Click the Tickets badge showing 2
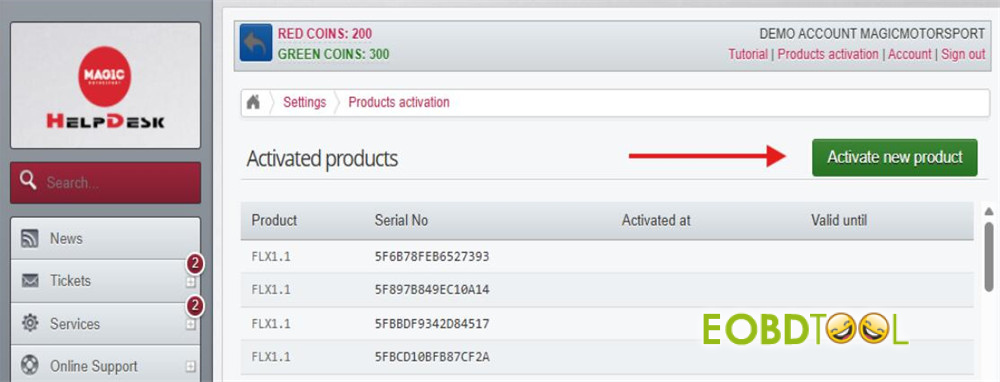 click(195, 263)
